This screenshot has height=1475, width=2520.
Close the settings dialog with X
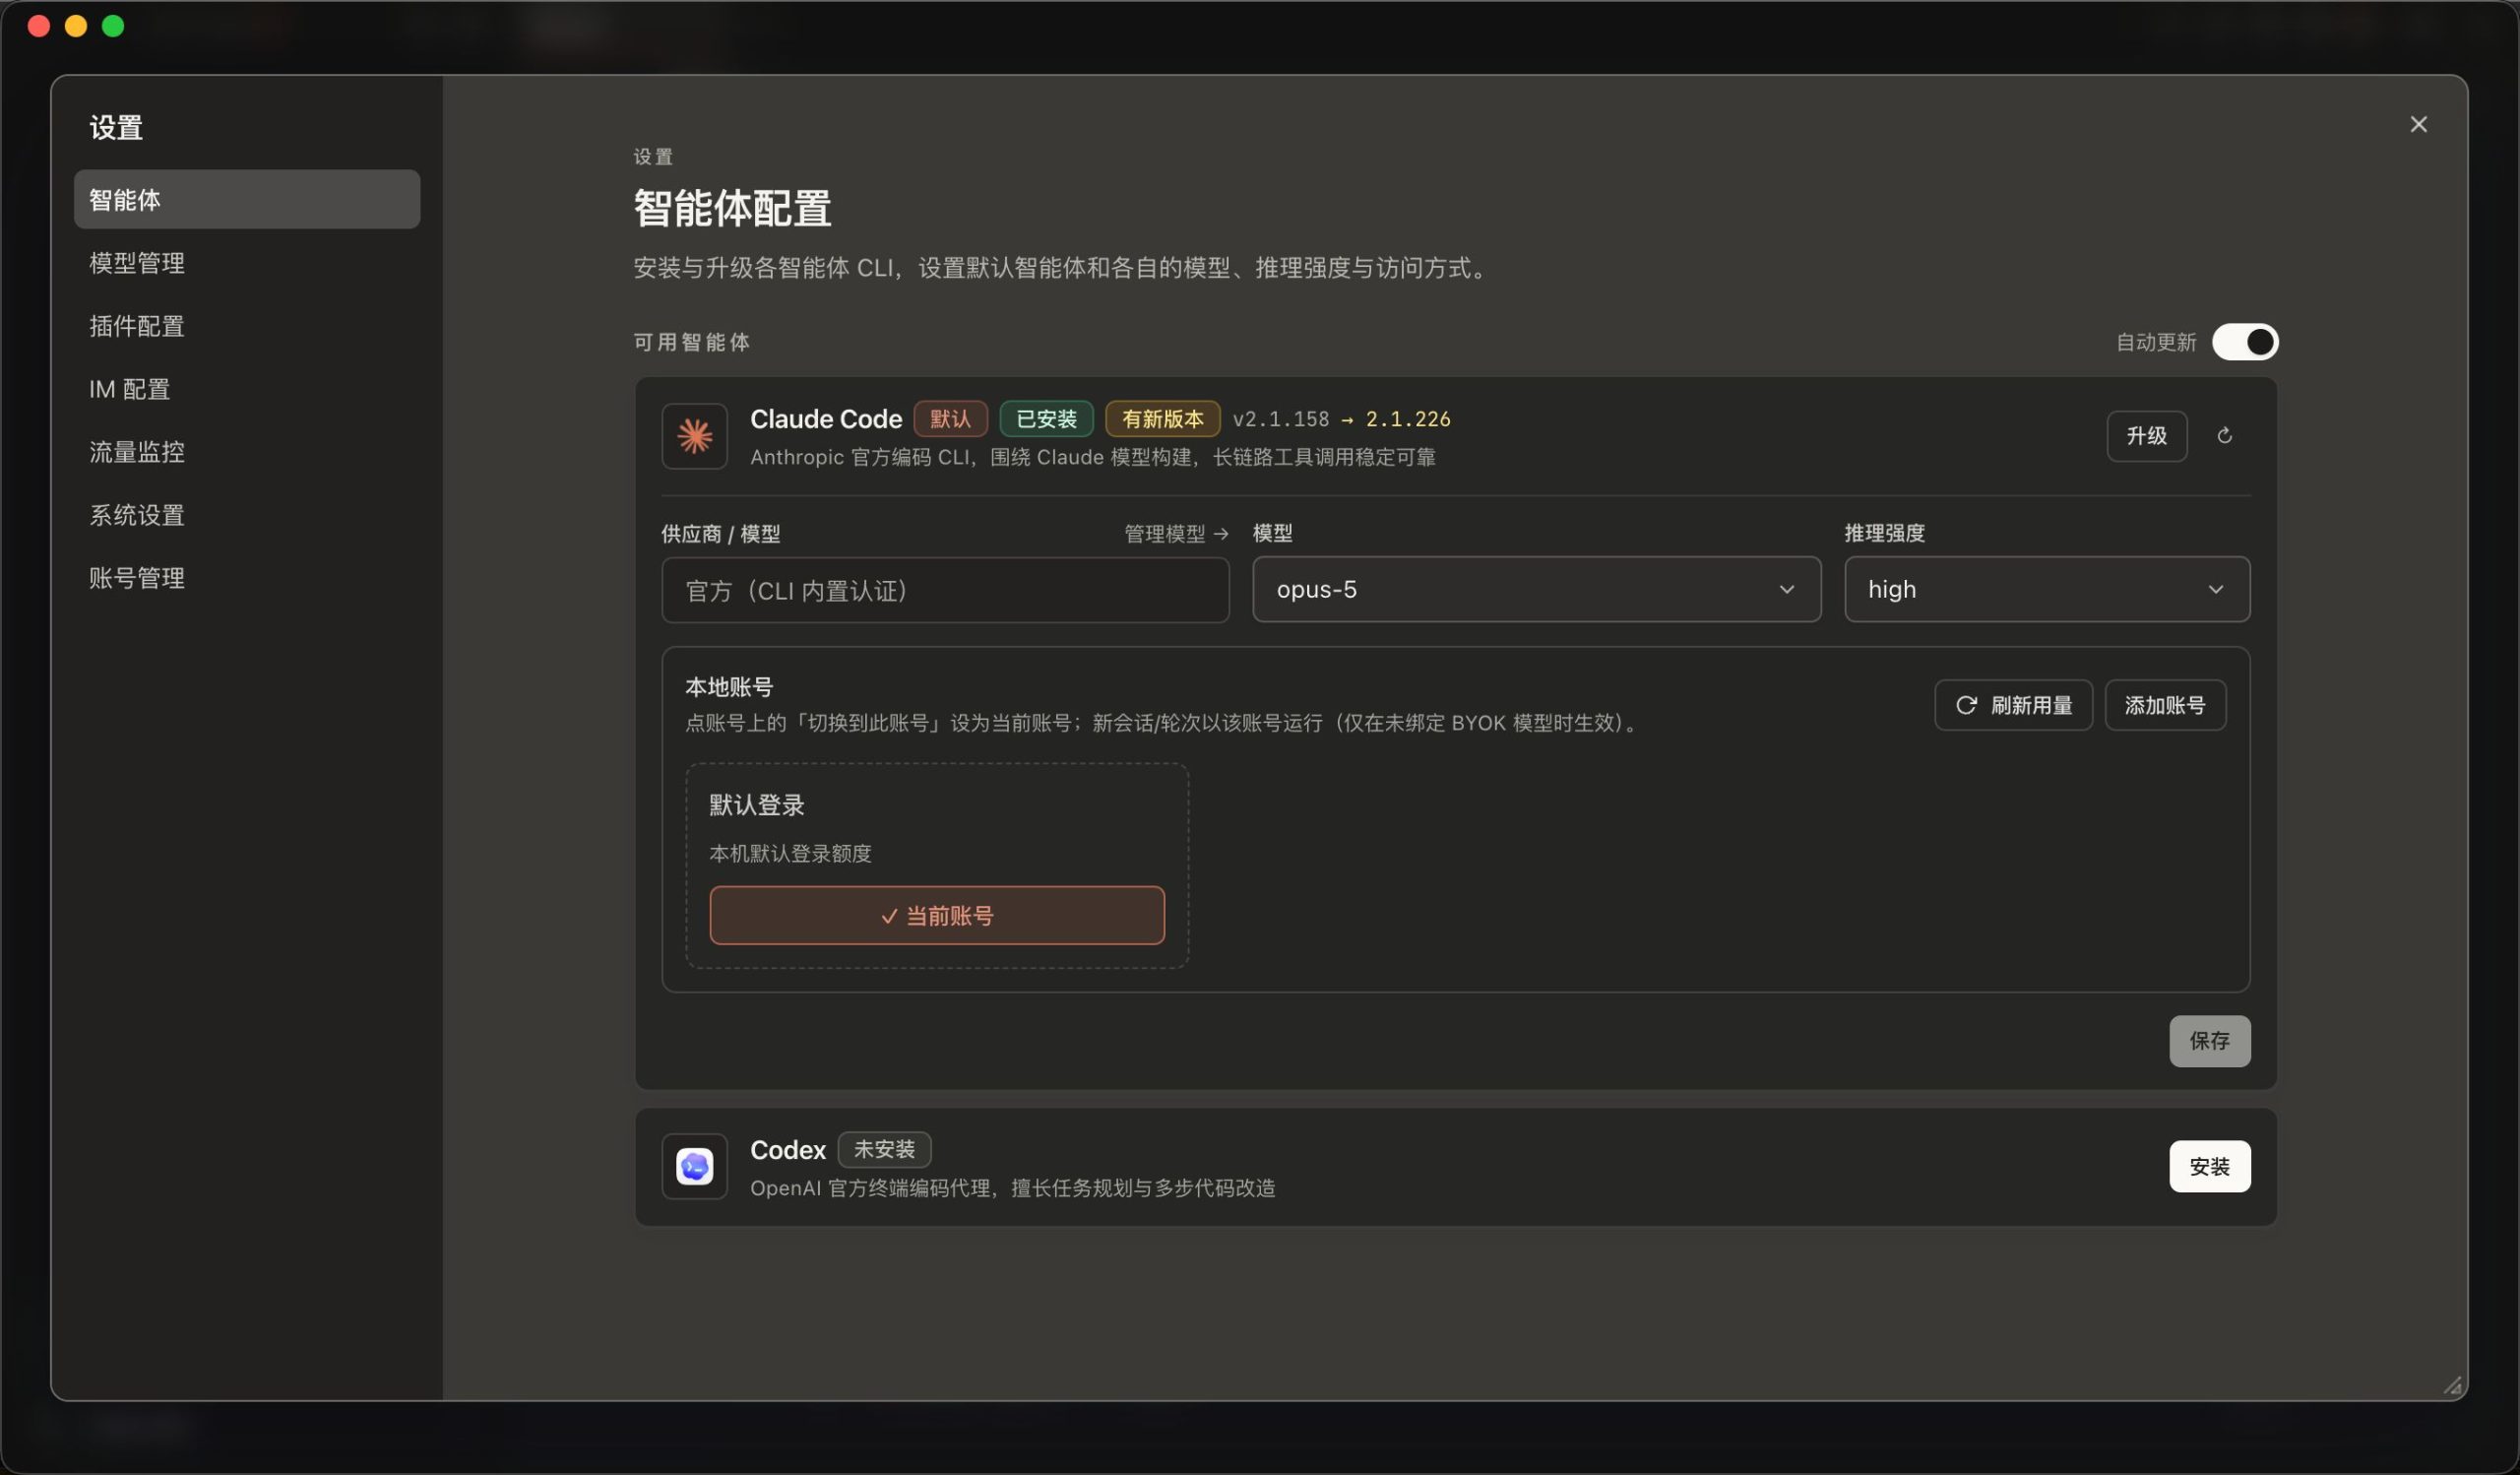coord(2418,124)
